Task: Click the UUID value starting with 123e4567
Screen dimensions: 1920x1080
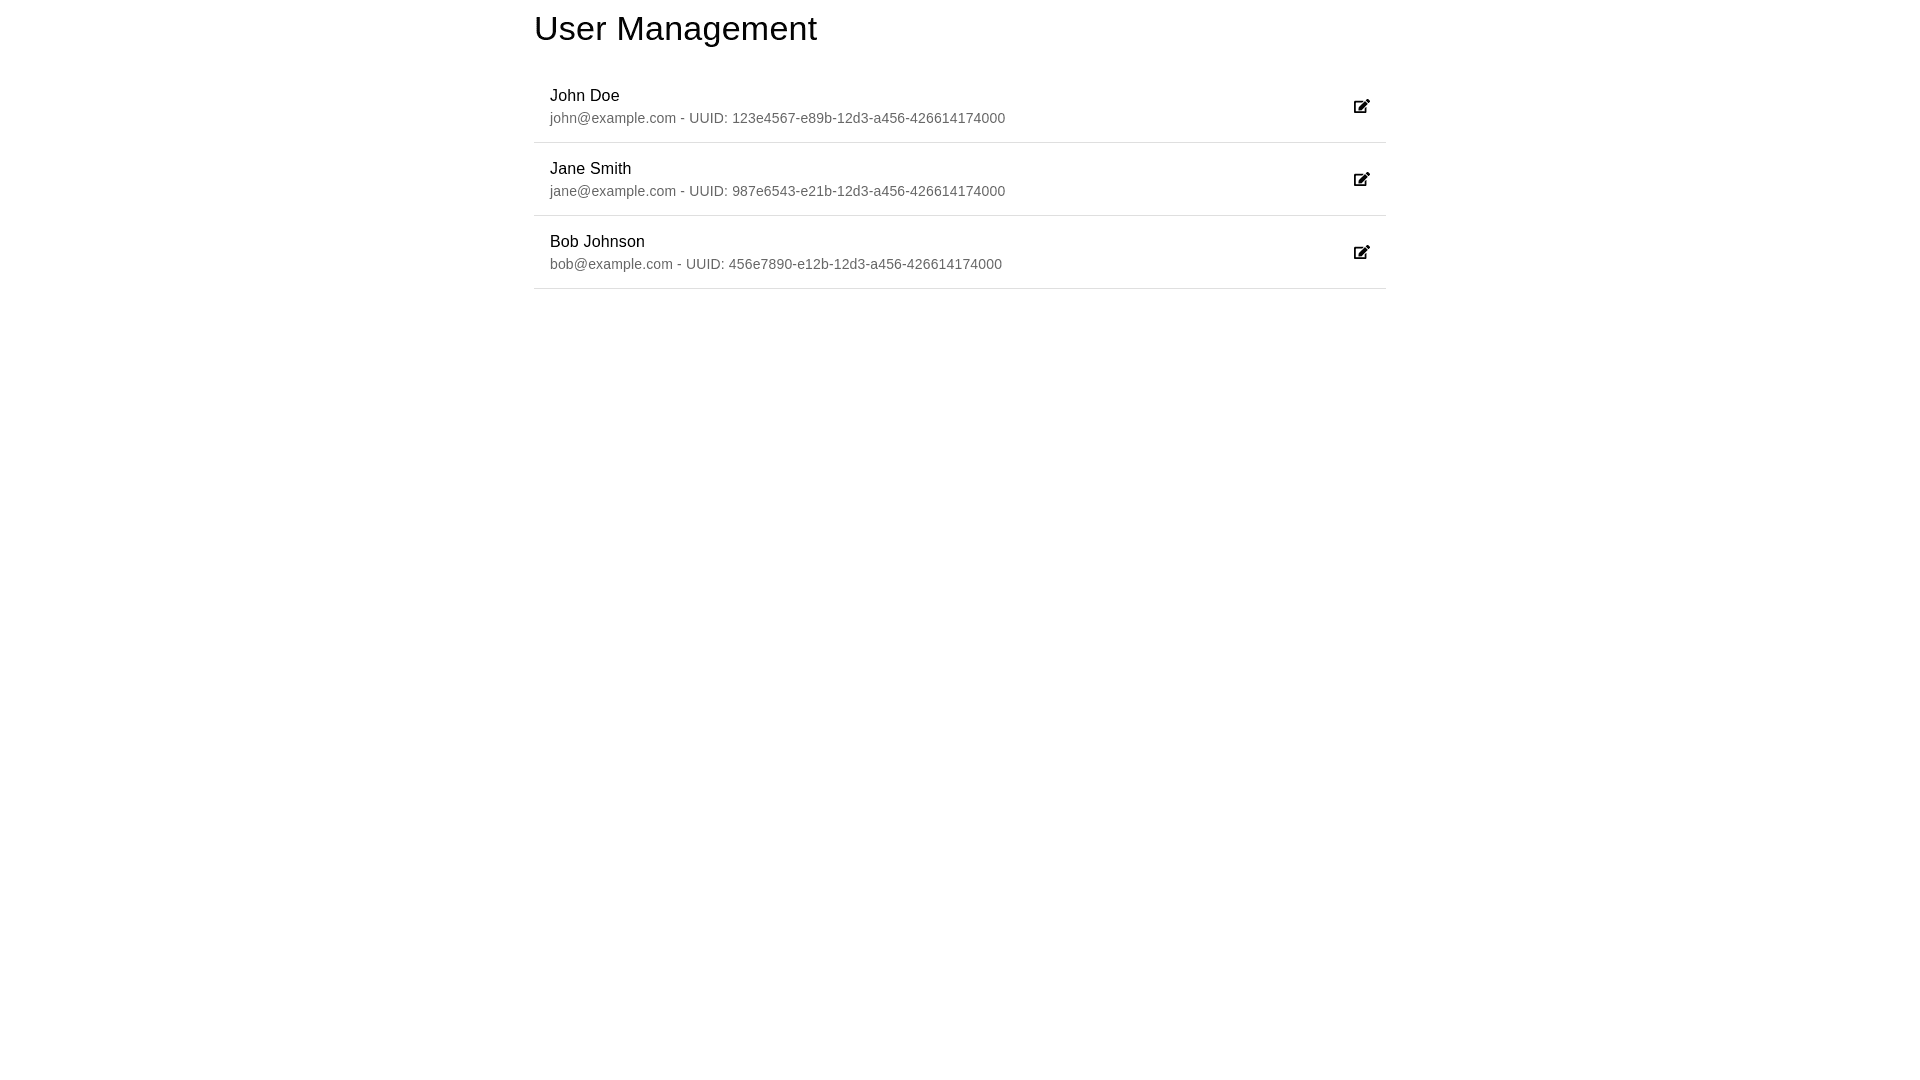Action: click(x=868, y=118)
